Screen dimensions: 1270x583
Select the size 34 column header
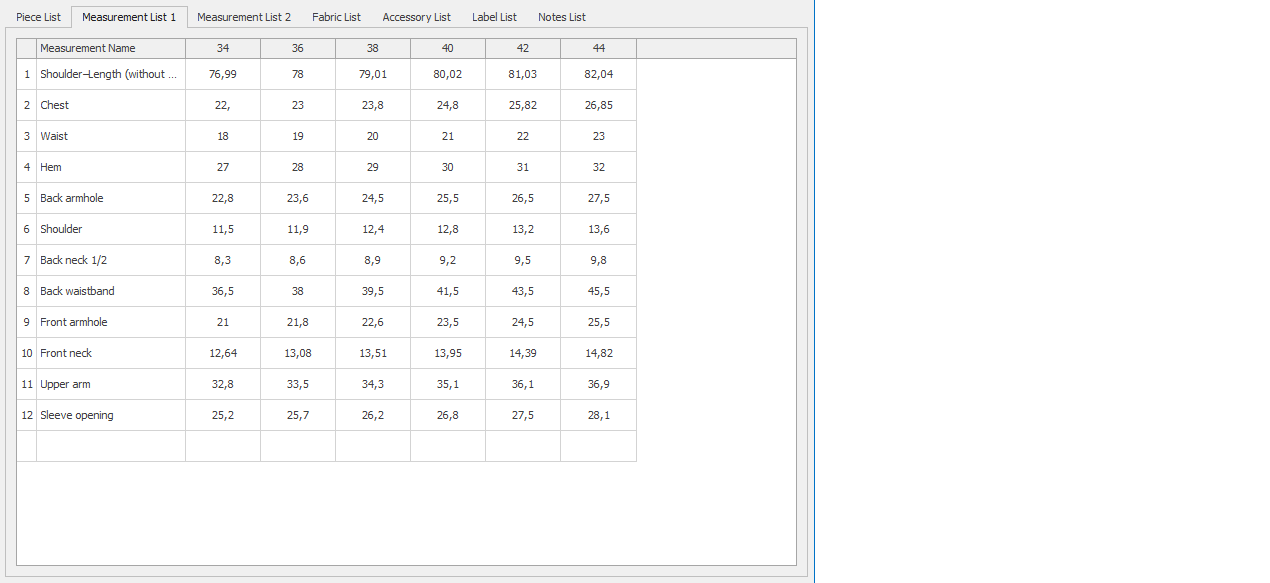click(x=223, y=48)
